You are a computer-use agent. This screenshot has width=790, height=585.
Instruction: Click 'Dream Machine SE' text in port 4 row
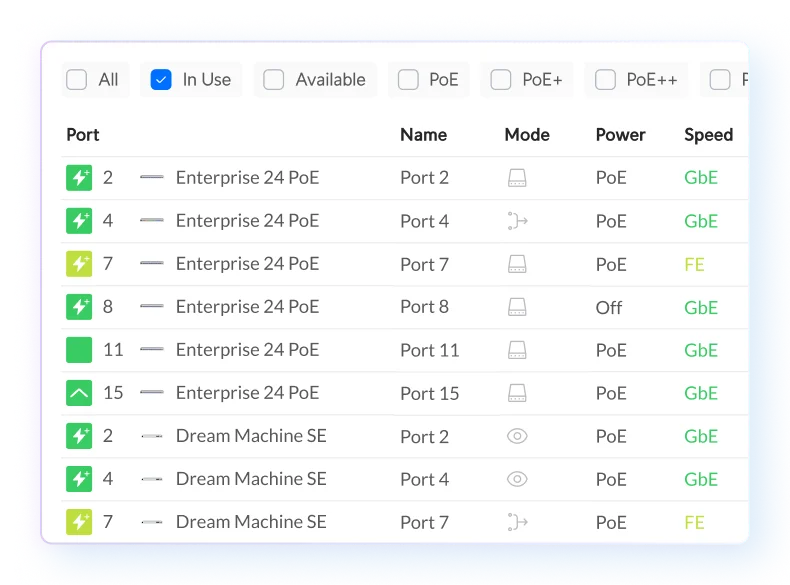[251, 479]
